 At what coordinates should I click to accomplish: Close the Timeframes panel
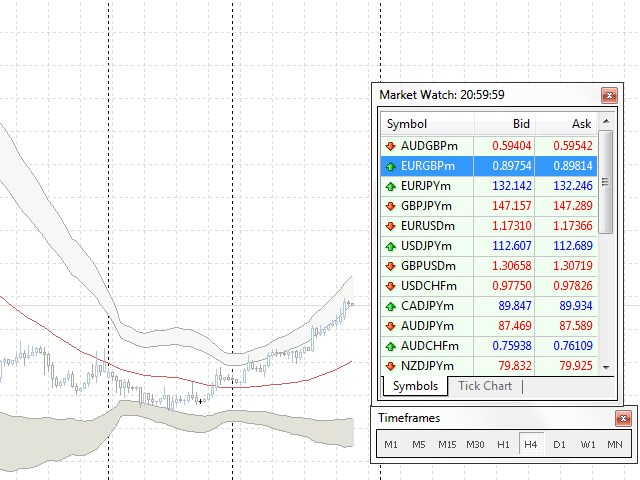(x=625, y=419)
